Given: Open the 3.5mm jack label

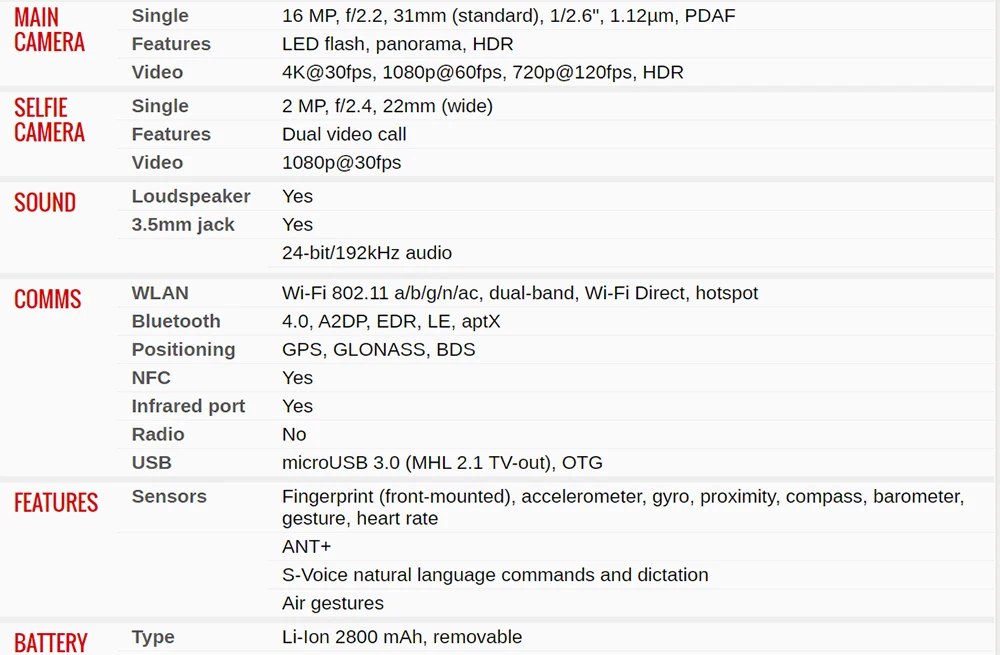Looking at the screenshot, I should pos(183,224).
